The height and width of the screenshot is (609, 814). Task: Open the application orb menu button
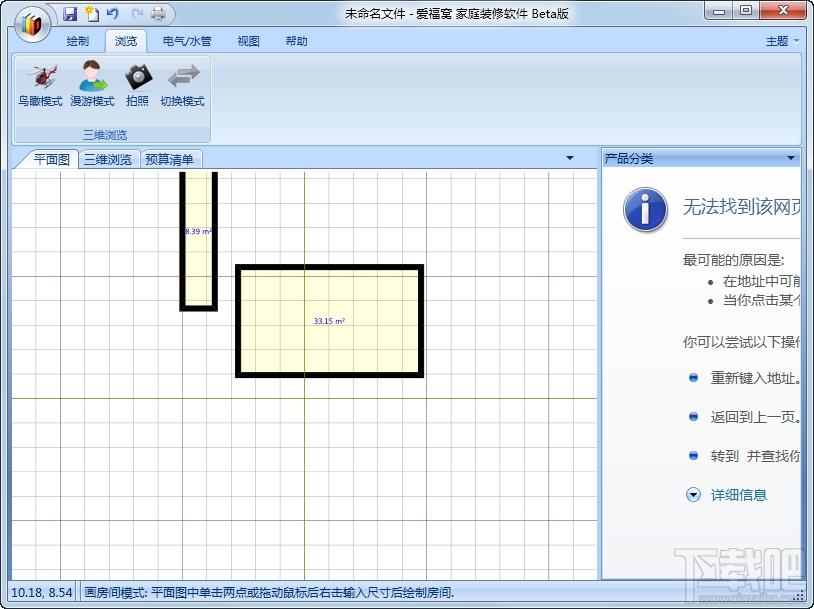[32, 24]
